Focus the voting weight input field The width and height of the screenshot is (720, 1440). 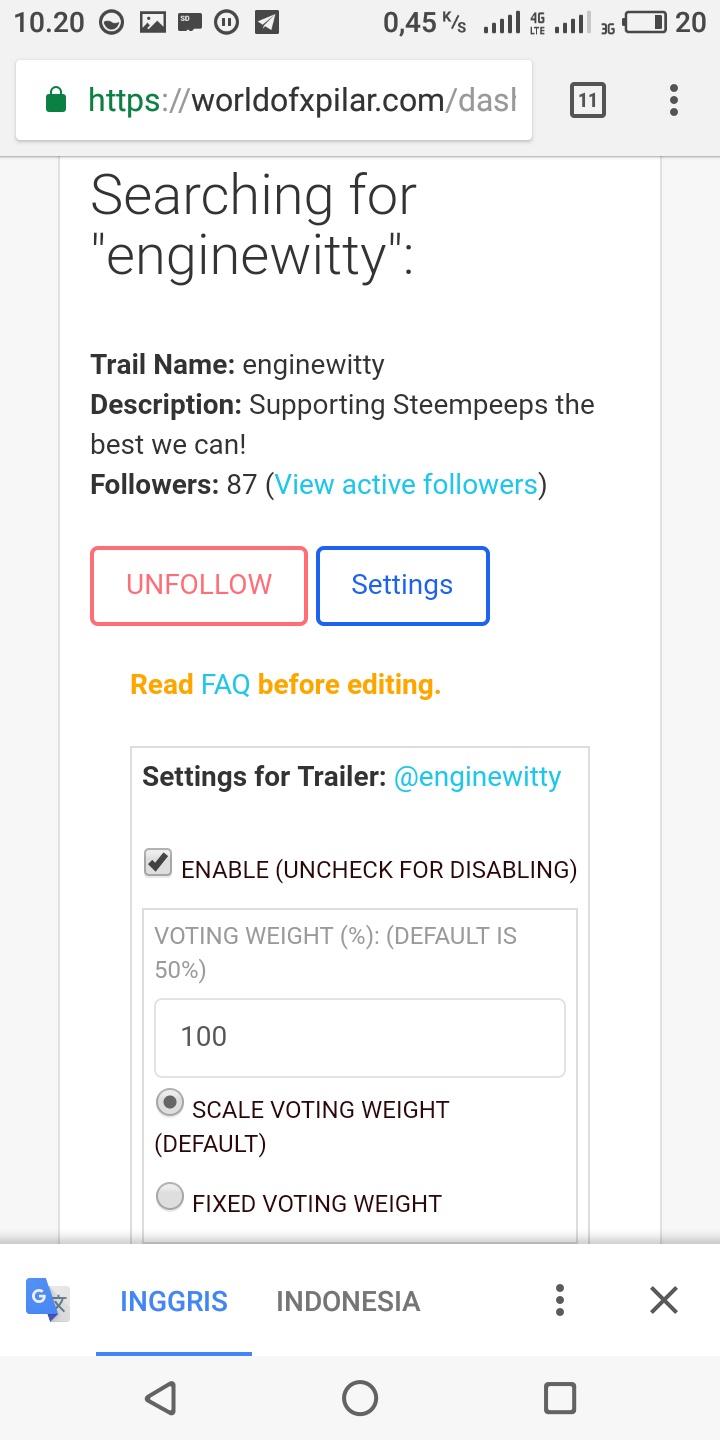(x=359, y=1037)
